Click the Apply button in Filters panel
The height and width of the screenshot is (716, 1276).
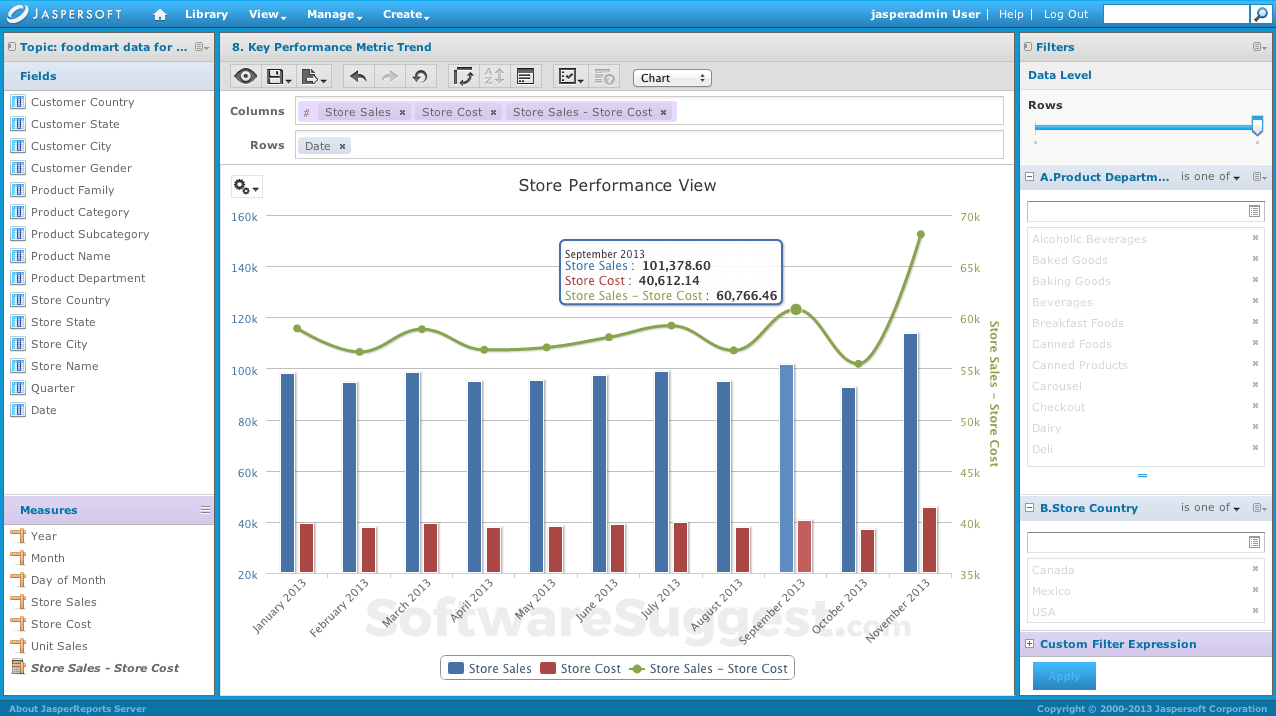tap(1063, 676)
